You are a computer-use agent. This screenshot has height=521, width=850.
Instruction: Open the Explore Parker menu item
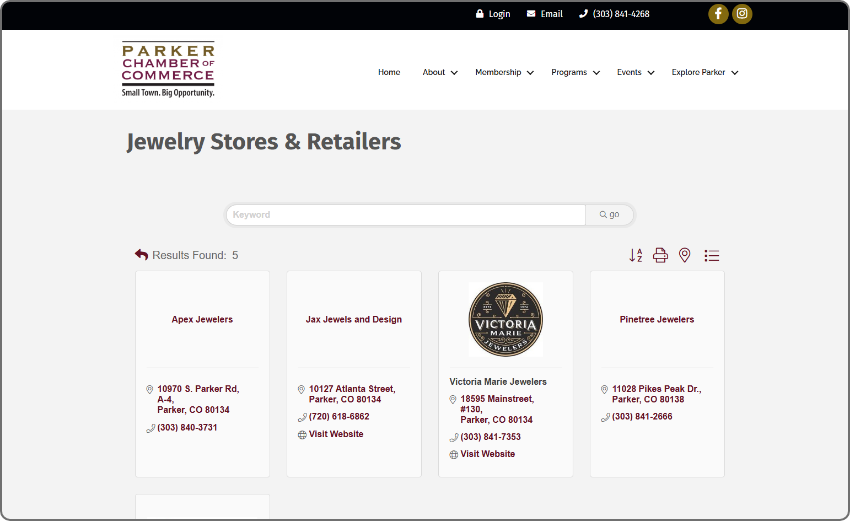698,72
